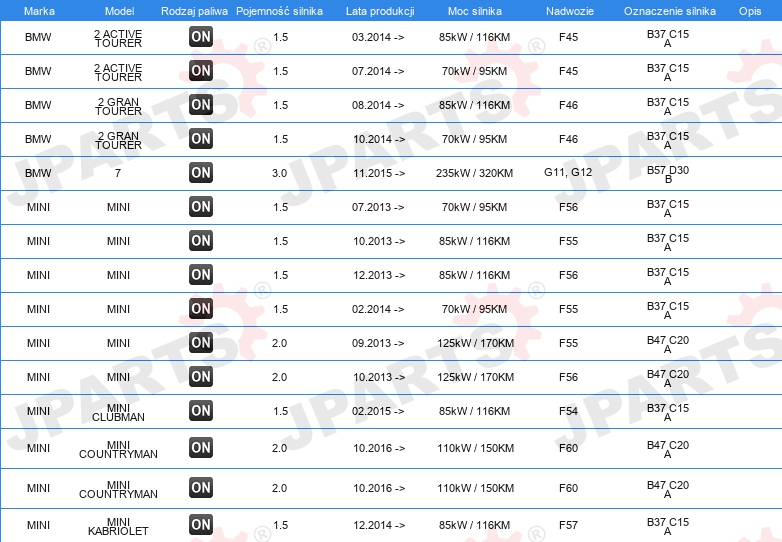Click the 03.2014 -> production date
The width and height of the screenshot is (782, 542).
coord(378,37)
